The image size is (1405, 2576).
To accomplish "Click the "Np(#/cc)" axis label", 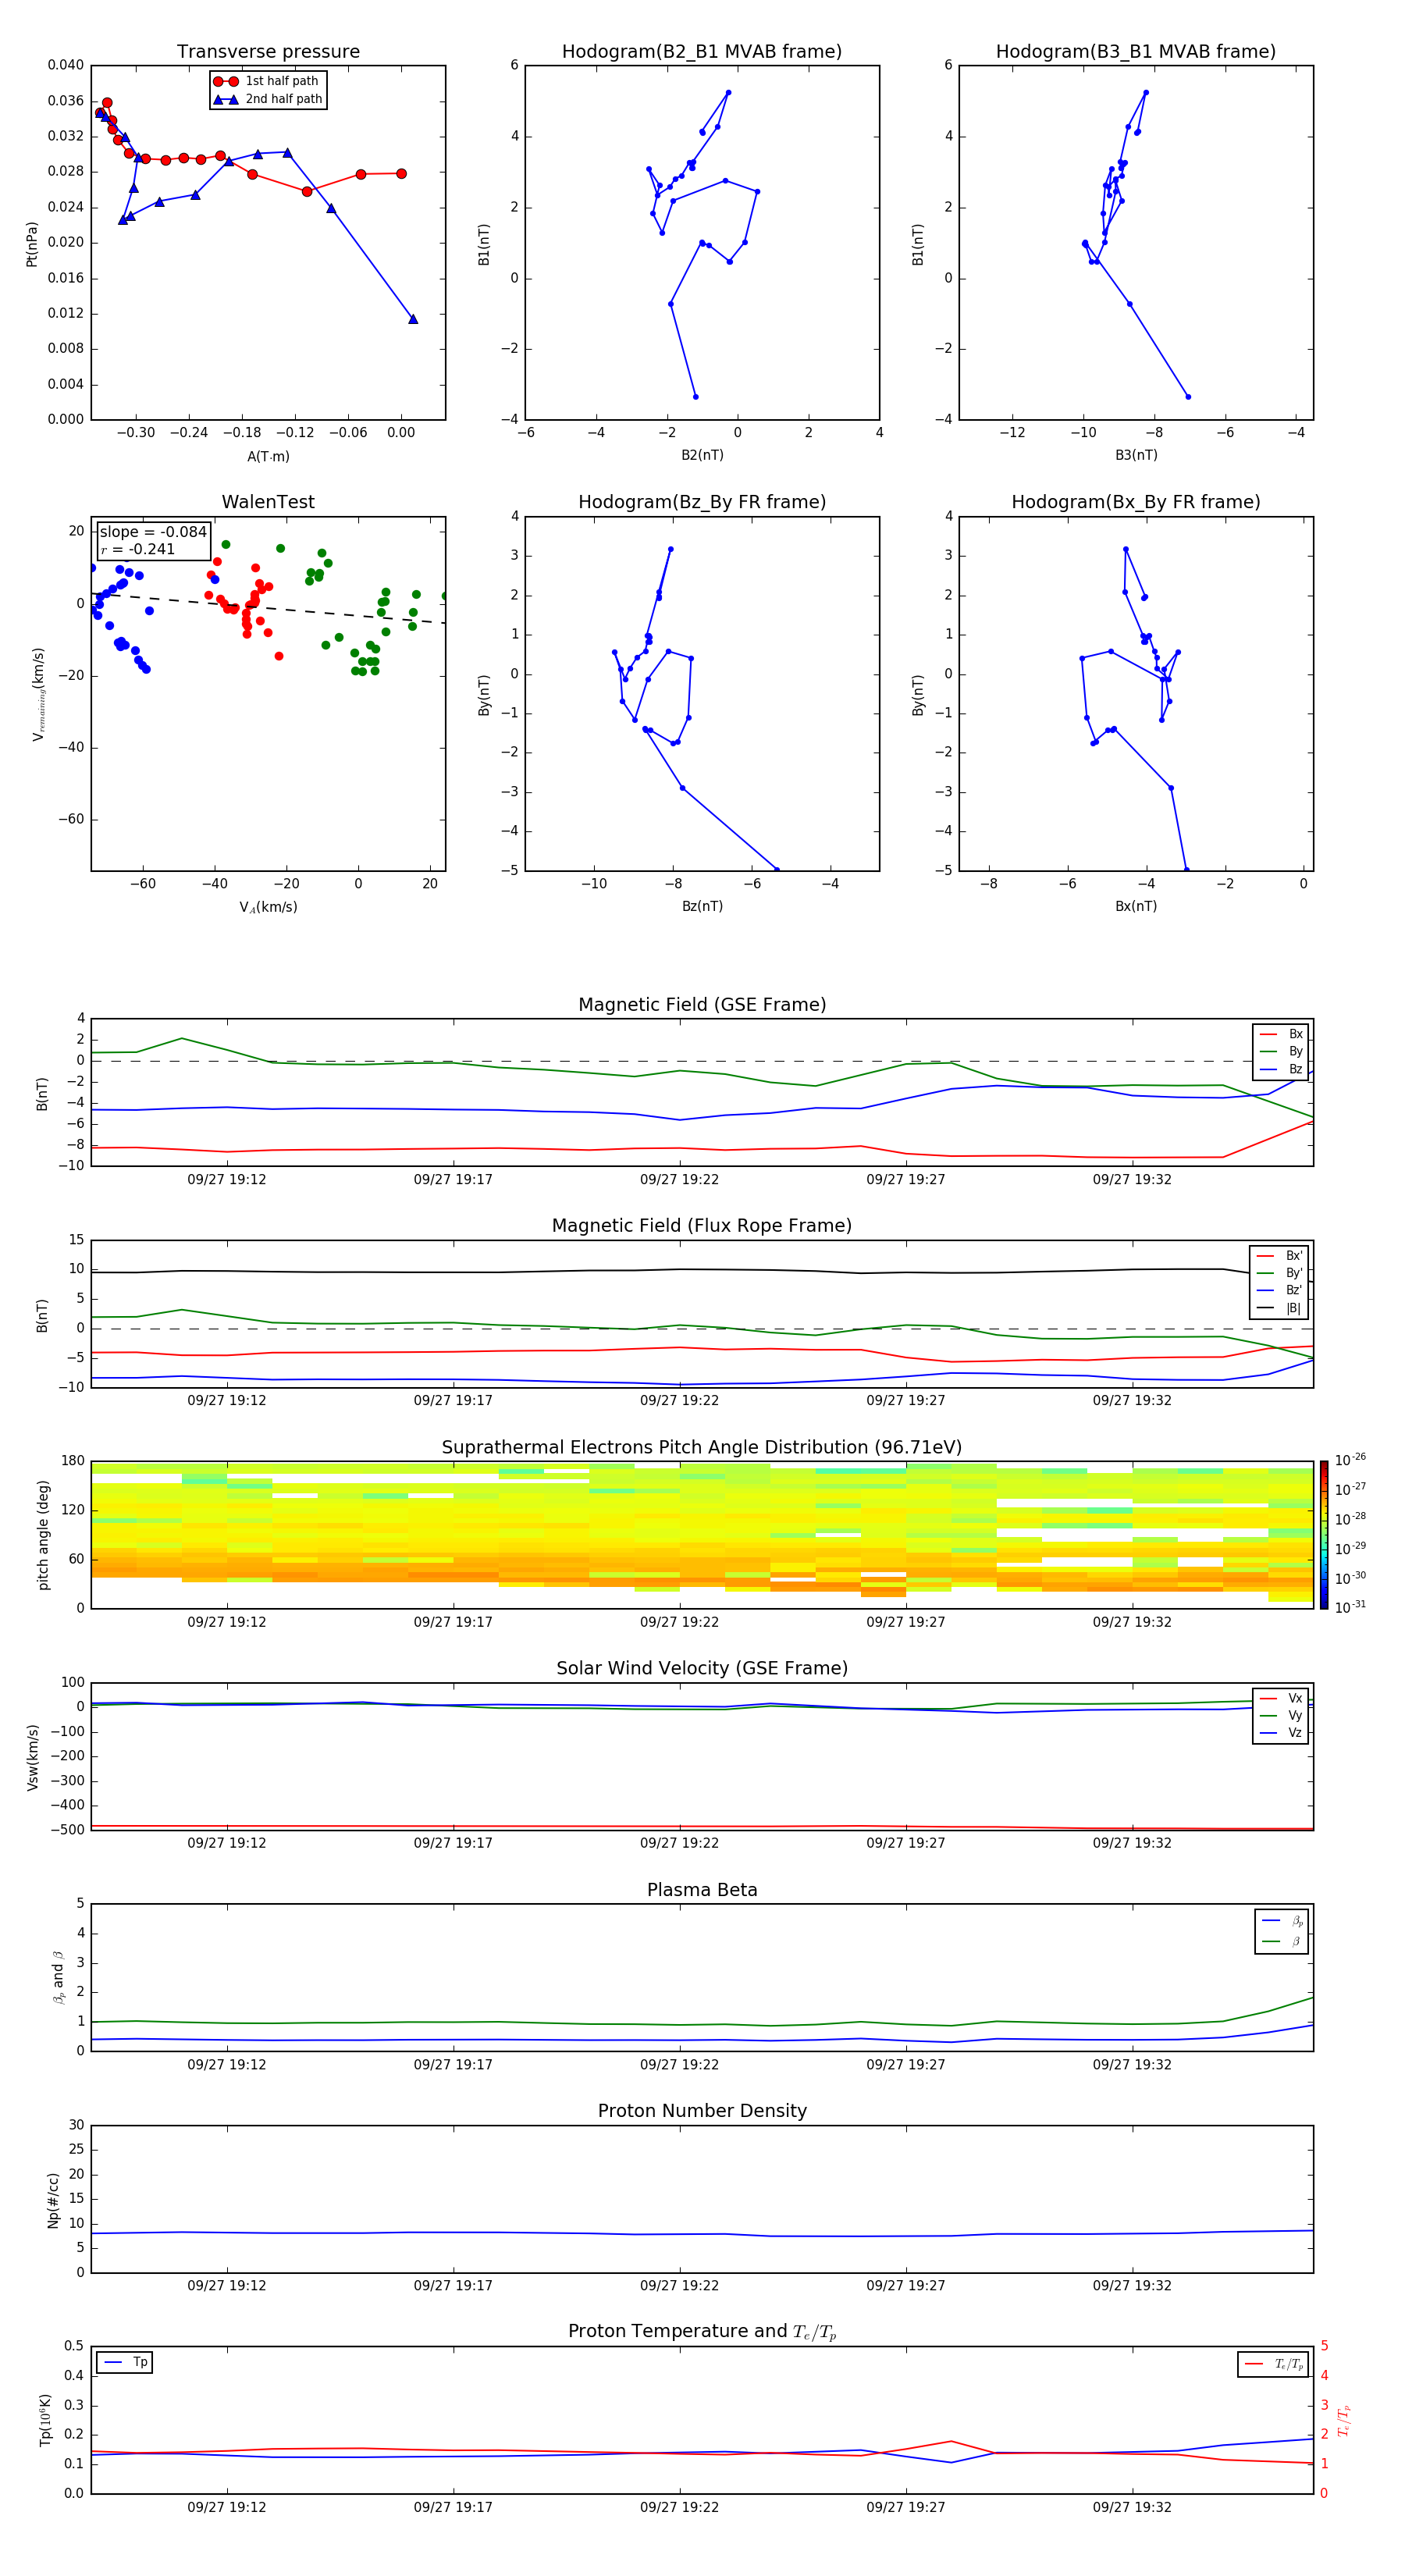I will 54,2200.
